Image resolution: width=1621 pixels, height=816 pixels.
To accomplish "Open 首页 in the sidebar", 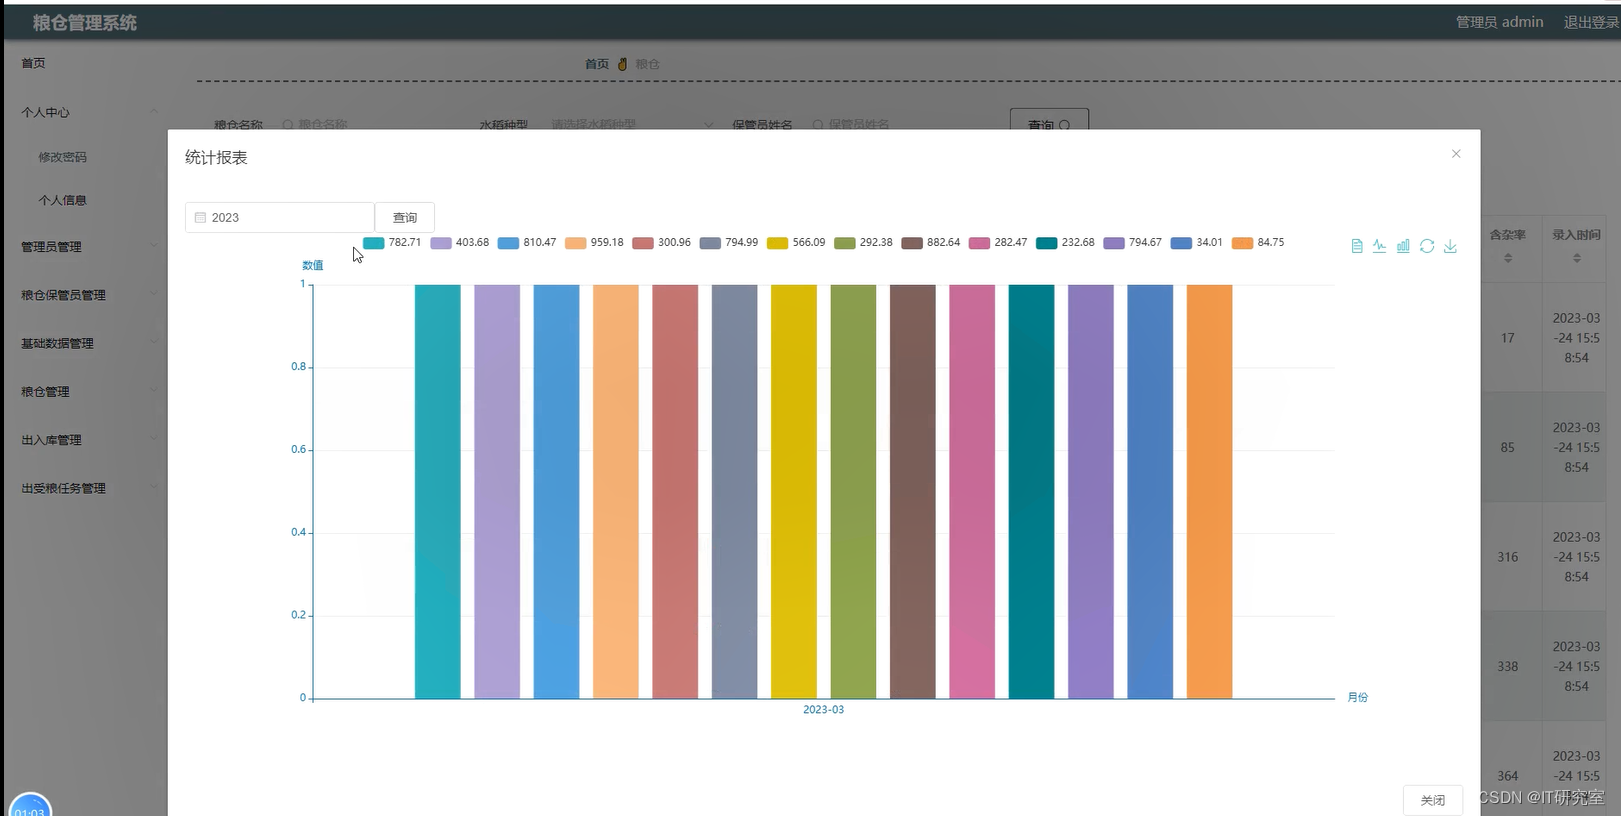I will (x=34, y=63).
